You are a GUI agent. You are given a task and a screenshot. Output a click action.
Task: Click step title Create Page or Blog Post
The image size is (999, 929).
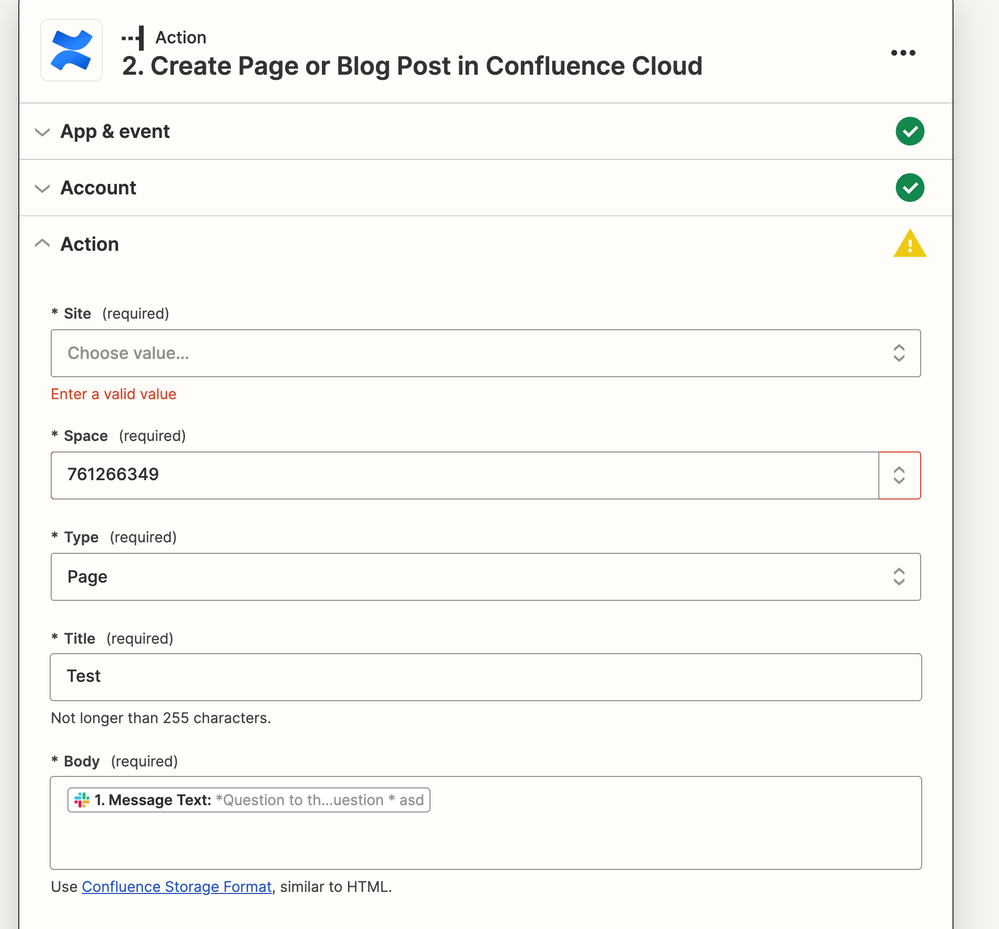click(412, 66)
